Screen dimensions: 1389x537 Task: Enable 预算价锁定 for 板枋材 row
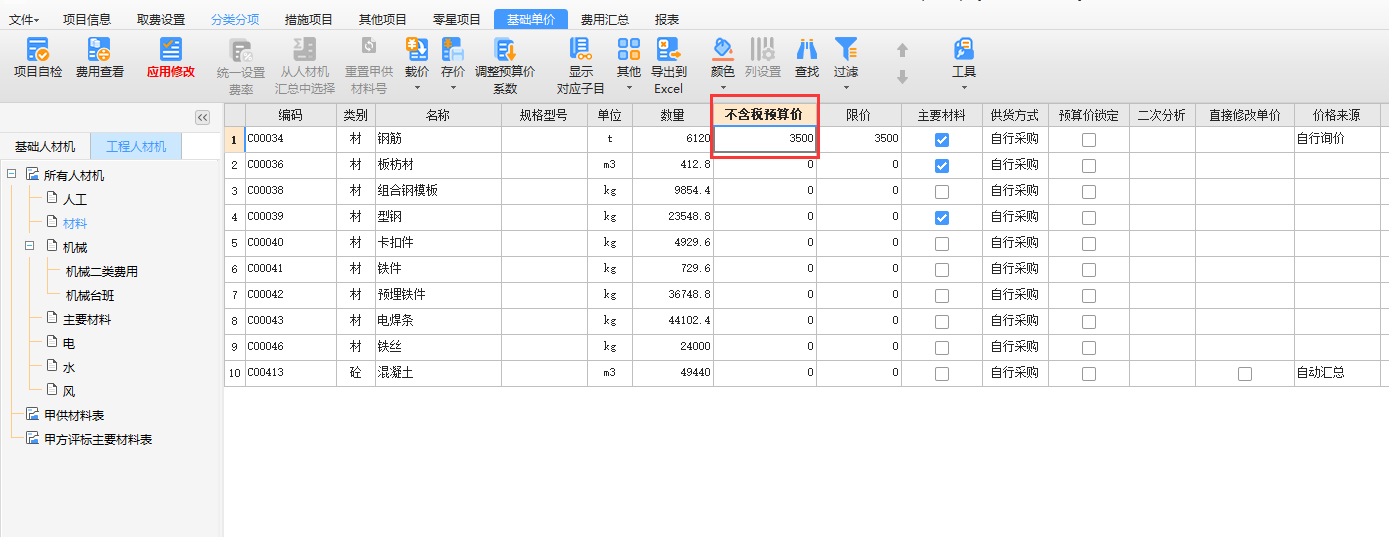[1089, 166]
